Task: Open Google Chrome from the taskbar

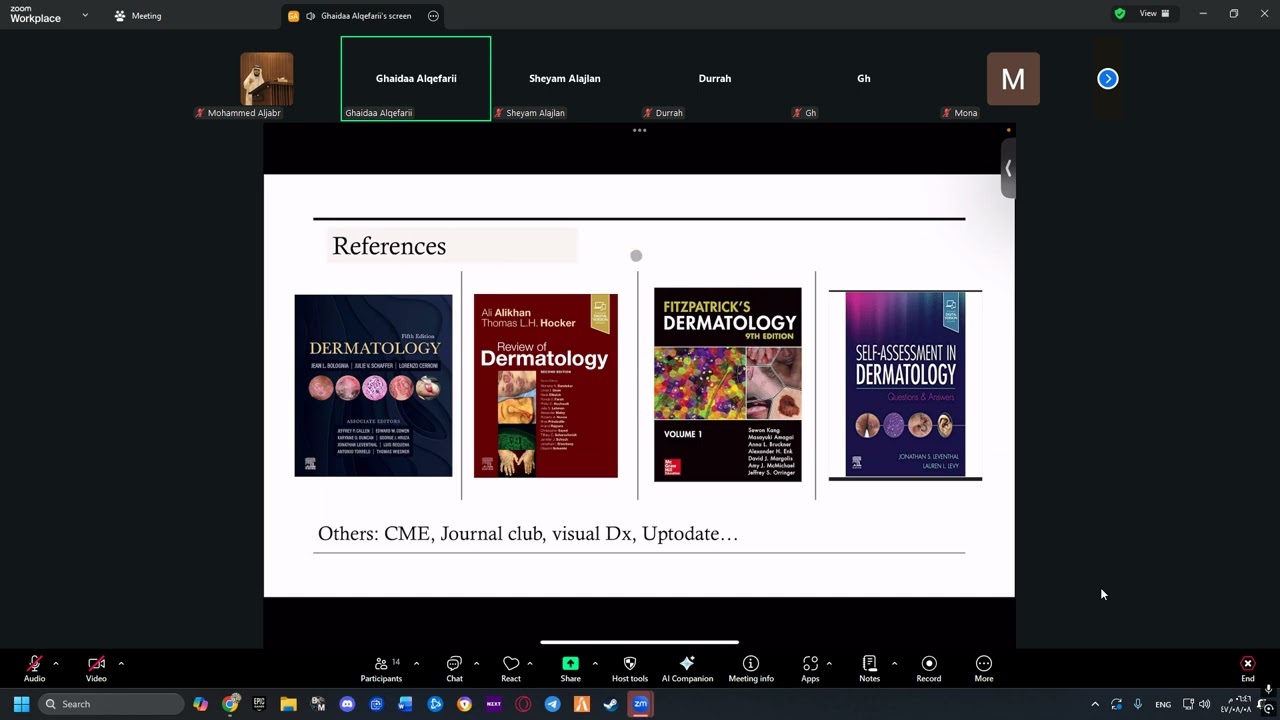Action: pos(230,704)
